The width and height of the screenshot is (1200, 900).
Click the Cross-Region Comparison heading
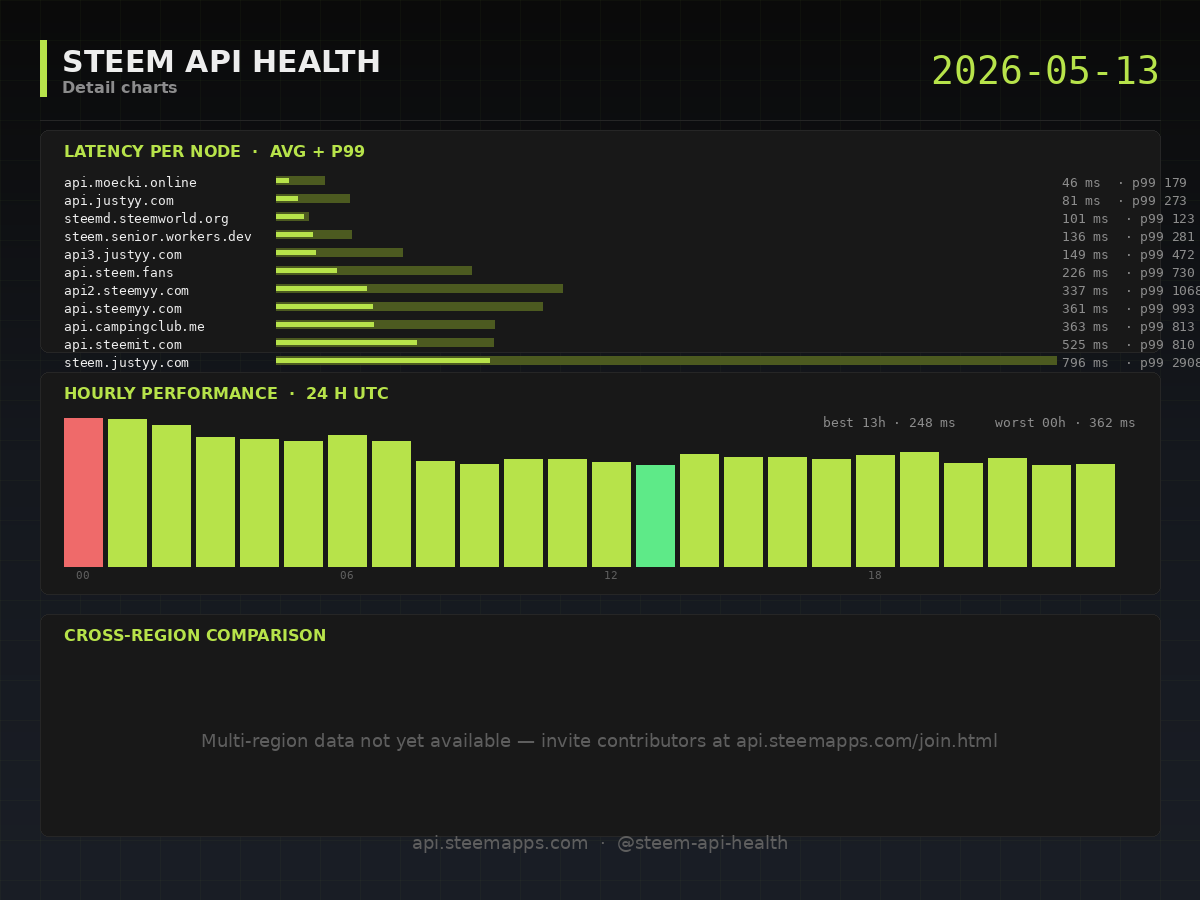point(195,636)
